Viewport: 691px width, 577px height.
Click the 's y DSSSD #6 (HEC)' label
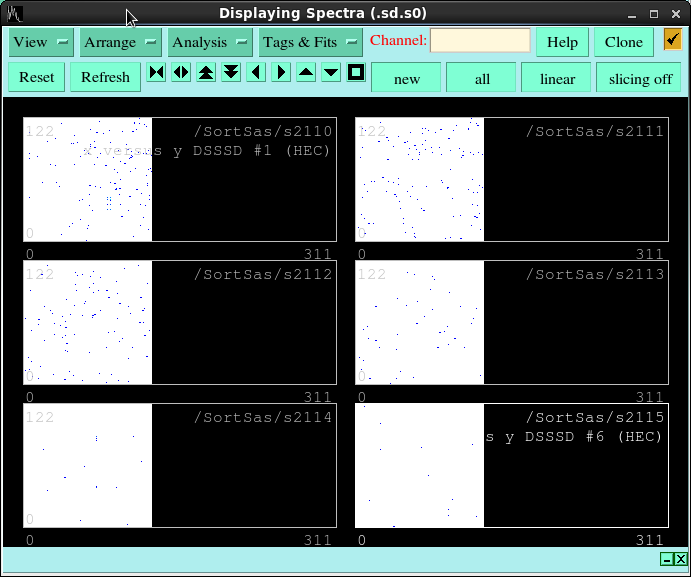[x=574, y=437]
